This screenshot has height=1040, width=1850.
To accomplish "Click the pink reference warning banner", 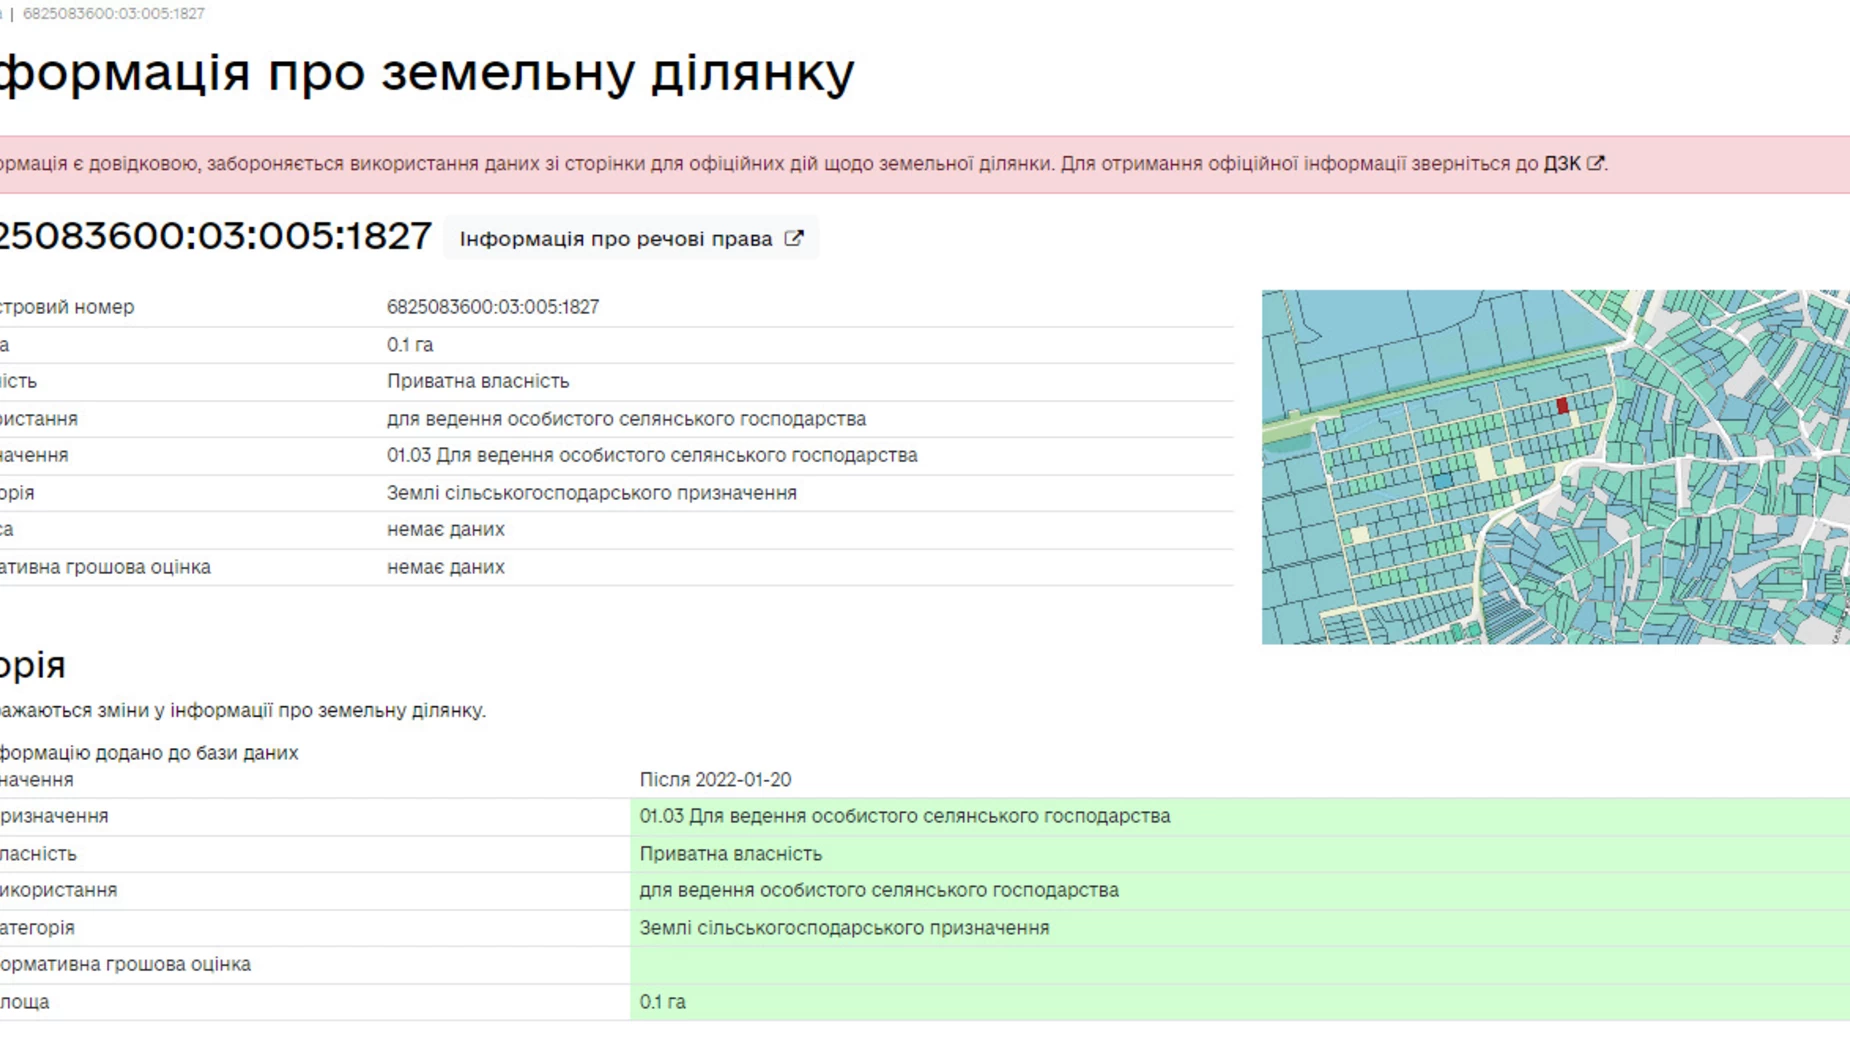I will pos(900,164).
